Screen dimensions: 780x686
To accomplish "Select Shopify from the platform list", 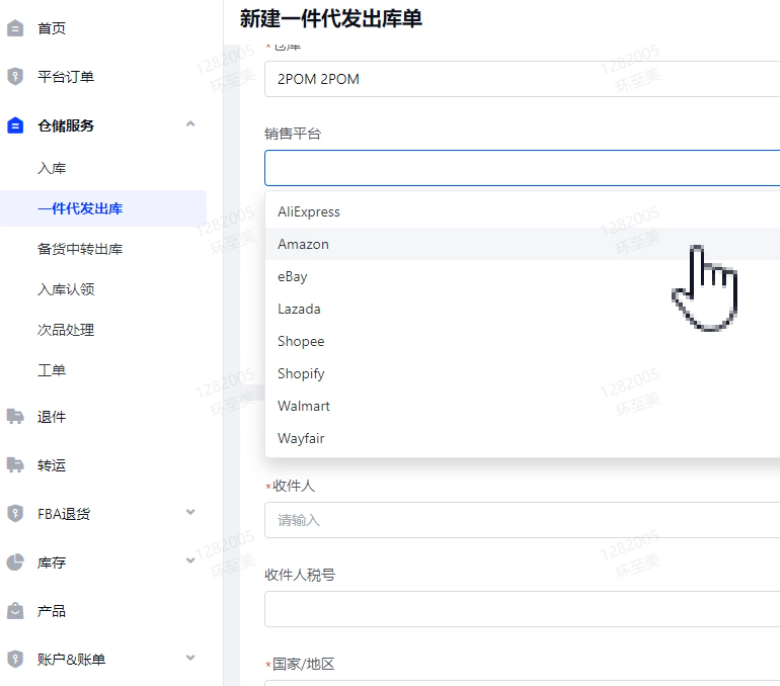I will coord(522,374).
